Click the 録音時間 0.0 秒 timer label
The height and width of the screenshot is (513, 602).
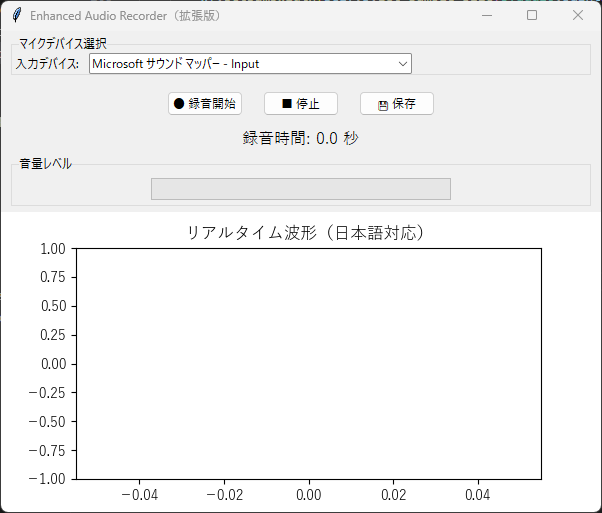(x=300, y=138)
